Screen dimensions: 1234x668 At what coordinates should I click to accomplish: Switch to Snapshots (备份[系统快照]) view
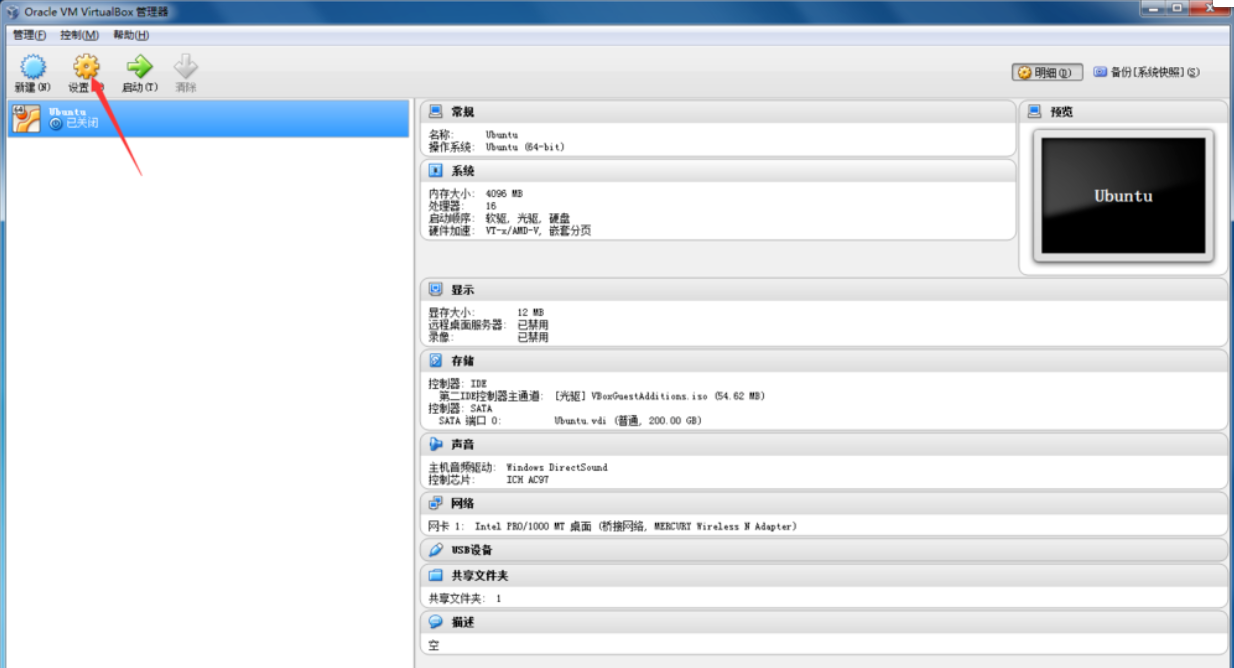click(1146, 72)
